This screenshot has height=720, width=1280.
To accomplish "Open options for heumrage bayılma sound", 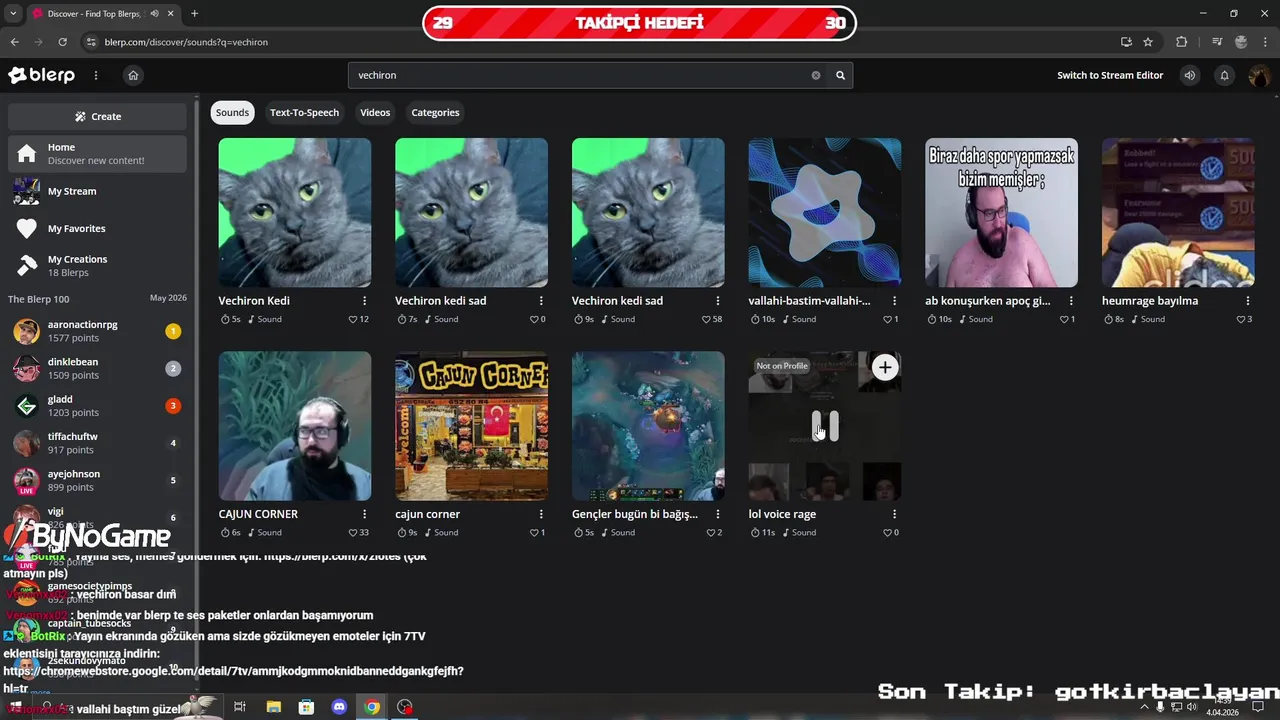I will 1248,301.
